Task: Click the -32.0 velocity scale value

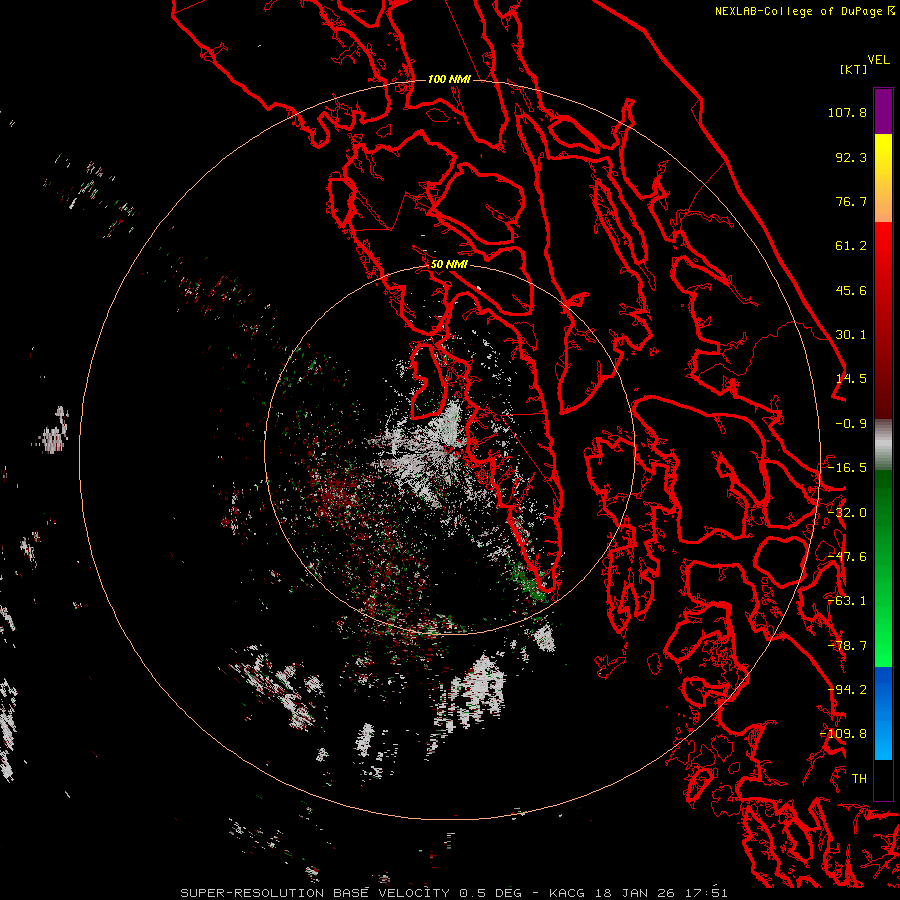Action: (847, 513)
